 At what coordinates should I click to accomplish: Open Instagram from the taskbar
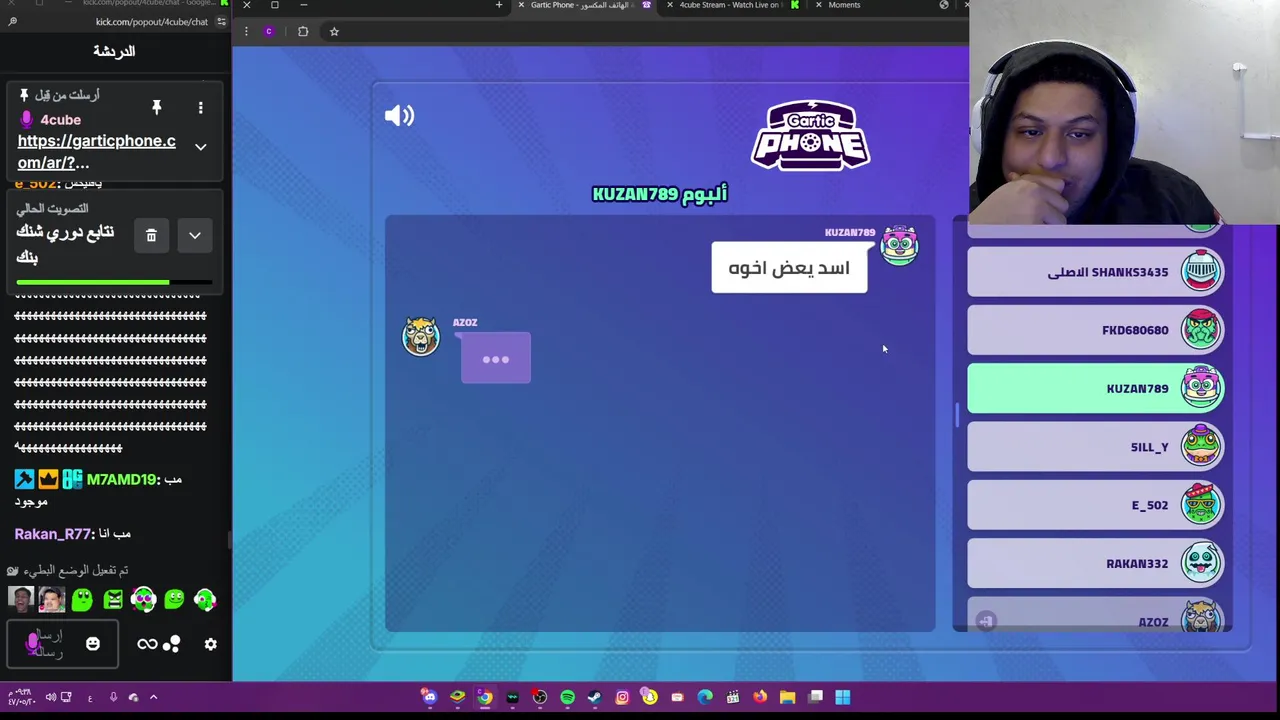(622, 697)
